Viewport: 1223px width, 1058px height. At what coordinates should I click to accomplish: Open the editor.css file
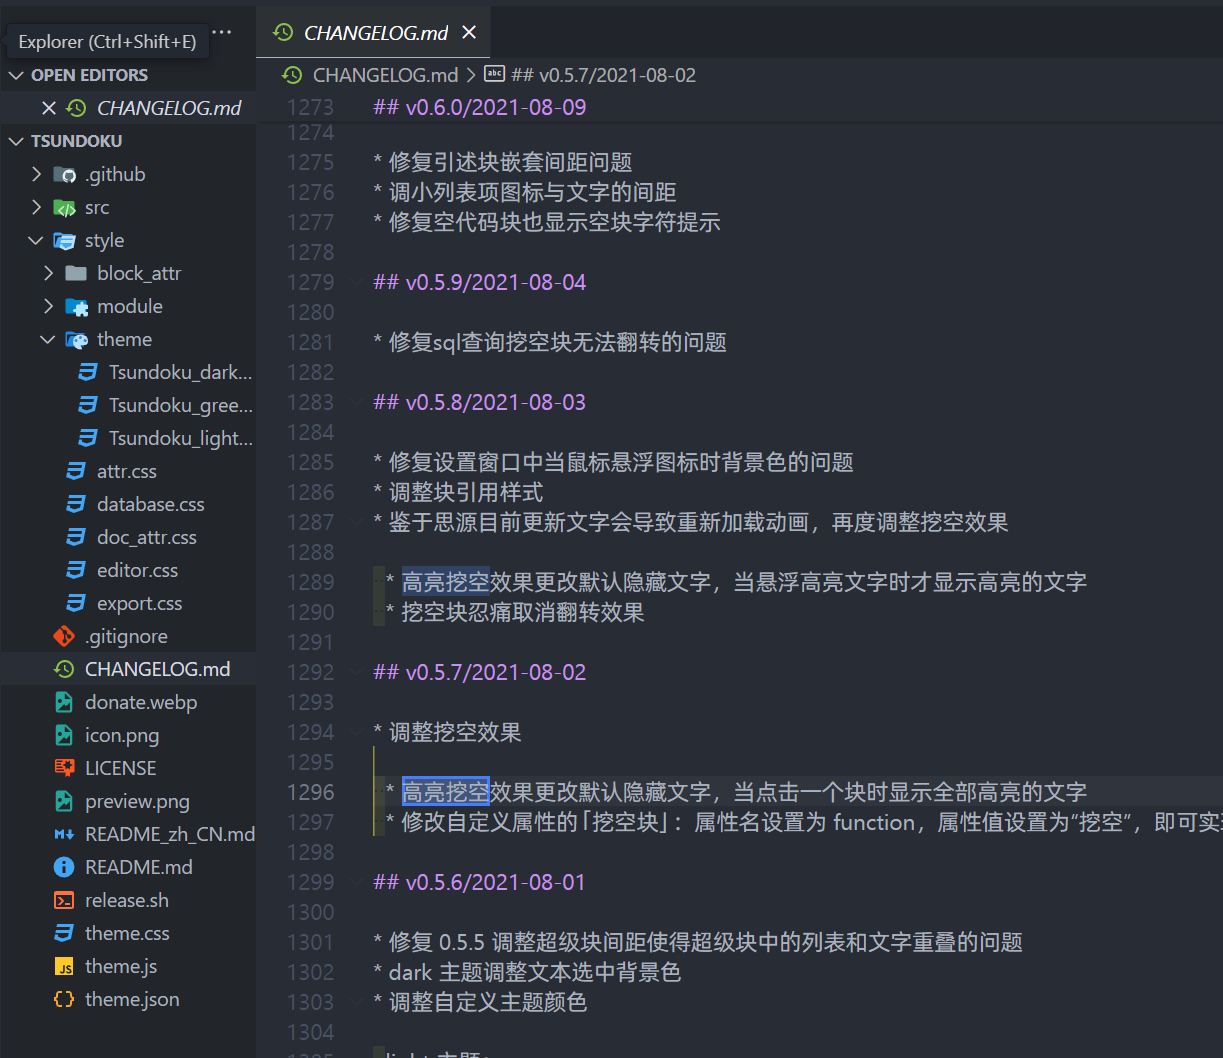pos(137,570)
